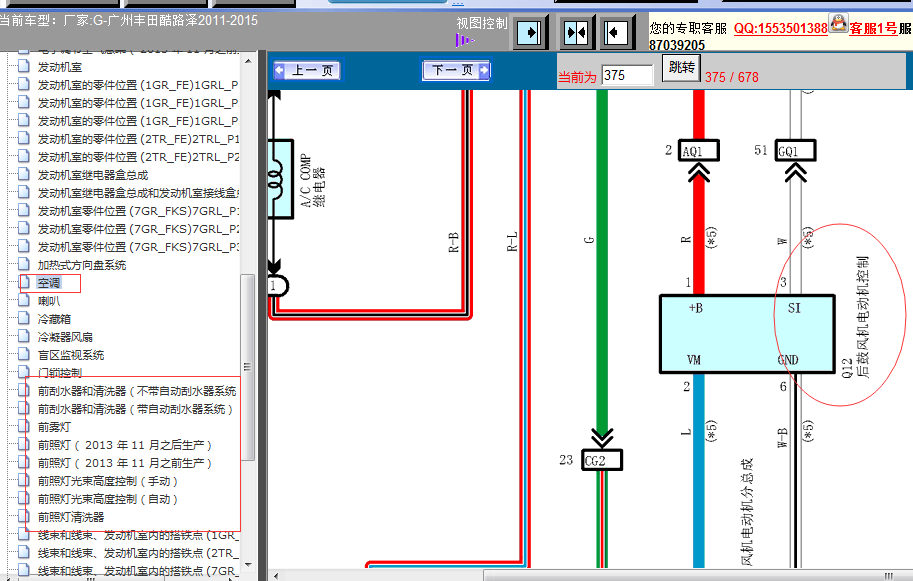The width and height of the screenshot is (913, 581).
Task: Click the 跳转 jump button
Action: click(681, 68)
